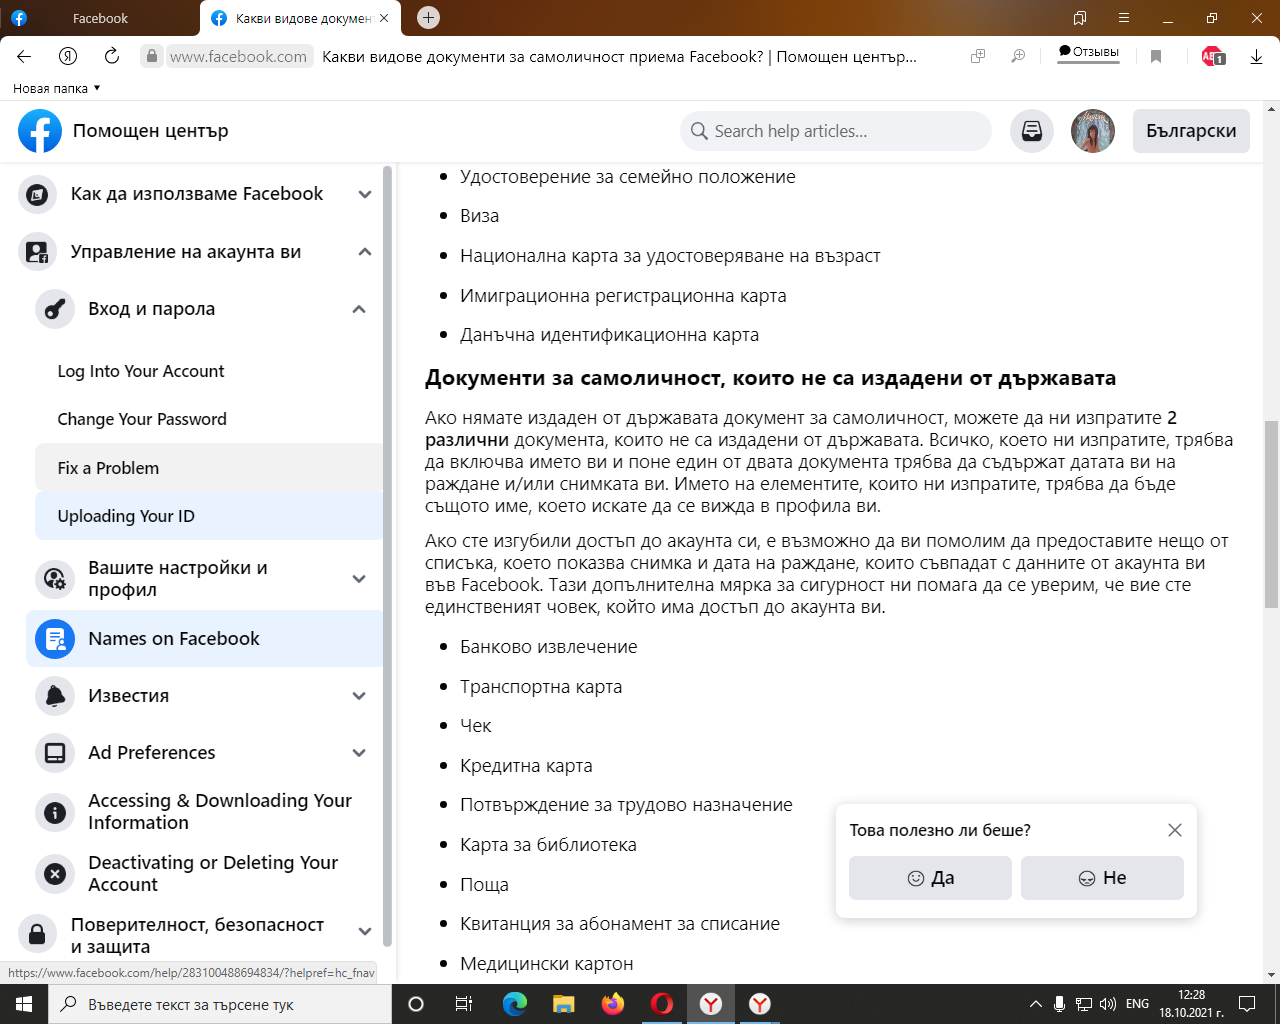Reload the page
This screenshot has width=1280, height=1024.
point(112,56)
